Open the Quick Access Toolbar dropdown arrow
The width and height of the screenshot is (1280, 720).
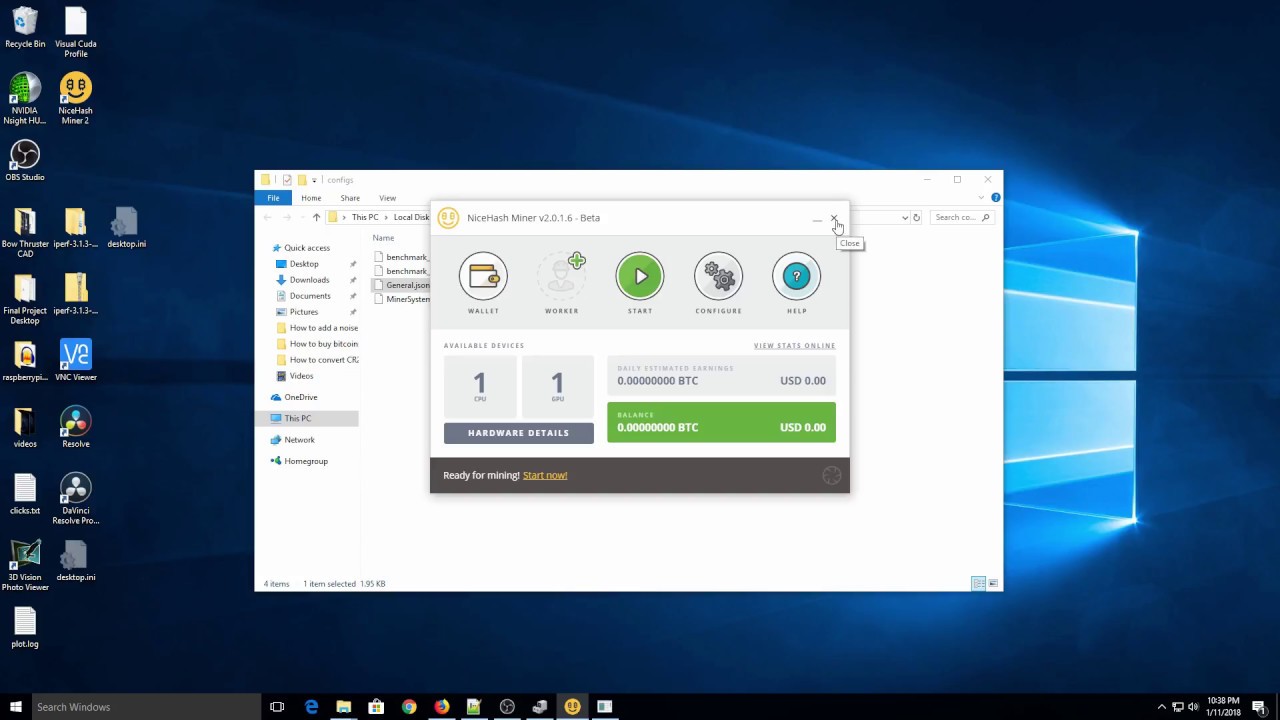coord(314,180)
